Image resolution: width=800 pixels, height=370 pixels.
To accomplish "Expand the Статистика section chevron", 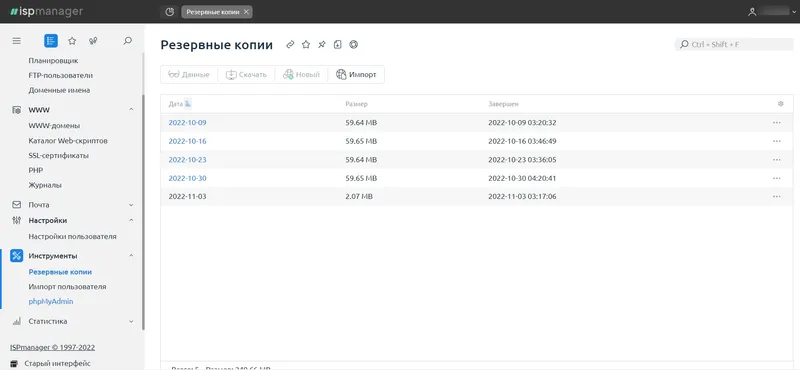I will point(131,322).
